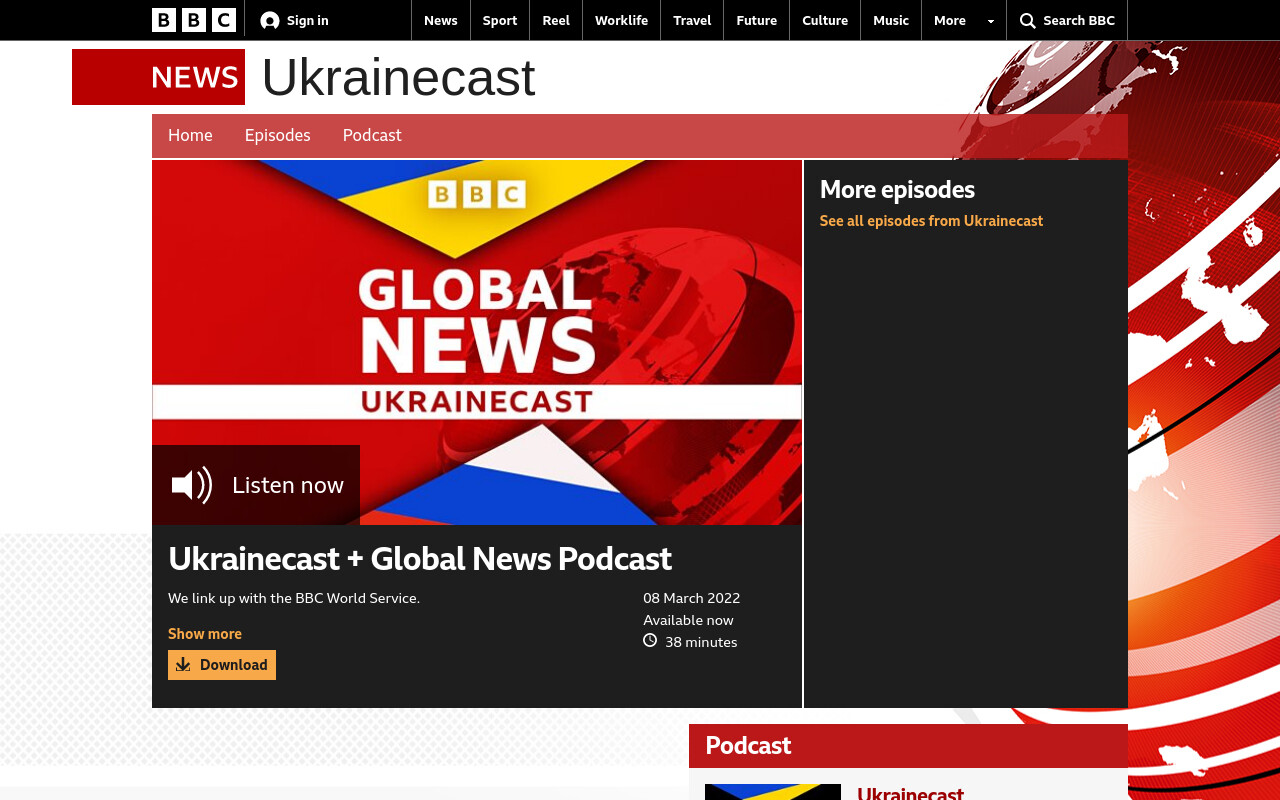
Task: Open Travel navigation item
Action: click(692, 20)
